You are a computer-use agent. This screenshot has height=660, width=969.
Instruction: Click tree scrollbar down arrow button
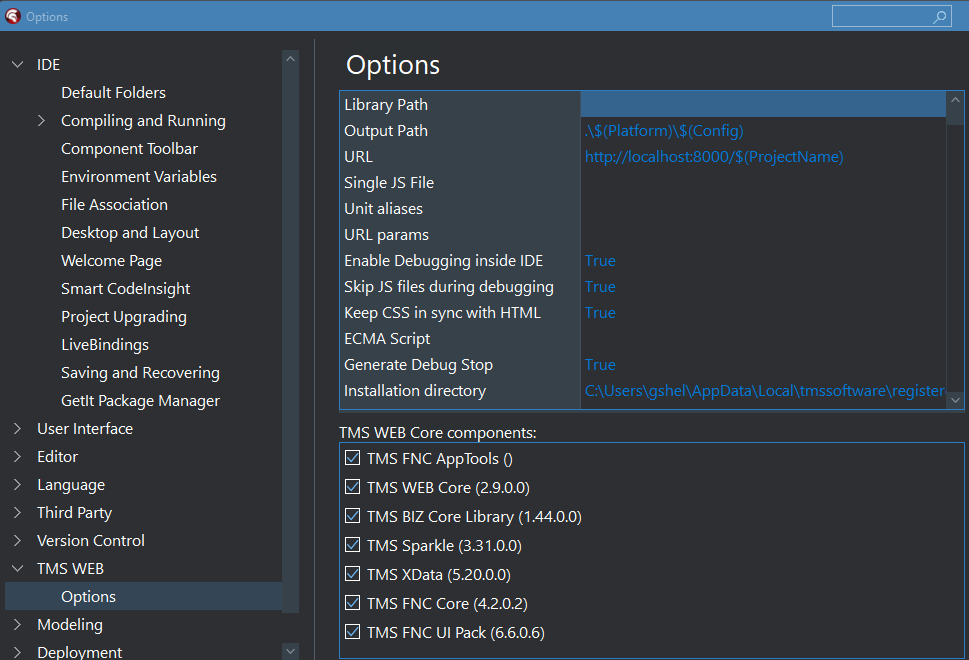pyautogui.click(x=290, y=650)
